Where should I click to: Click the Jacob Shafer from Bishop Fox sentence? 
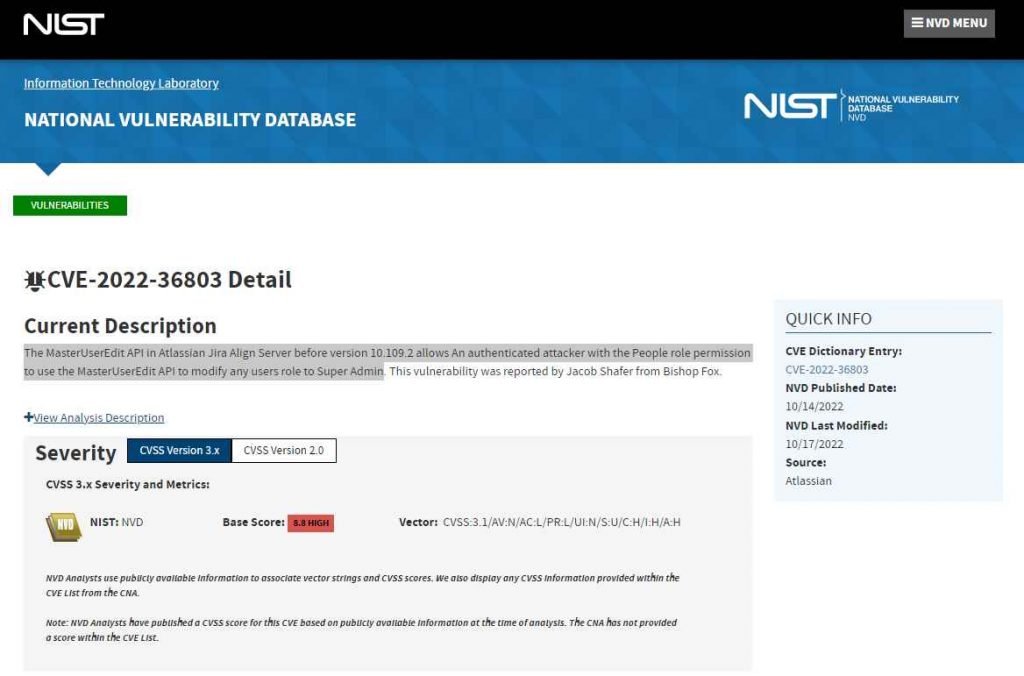coord(555,371)
